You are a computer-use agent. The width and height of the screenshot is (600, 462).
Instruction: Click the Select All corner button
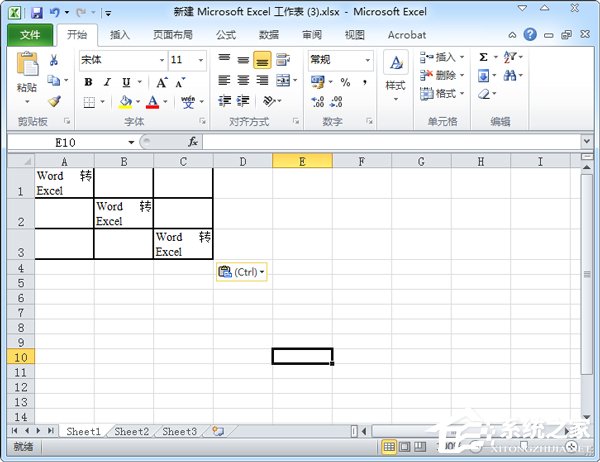pos(21,161)
